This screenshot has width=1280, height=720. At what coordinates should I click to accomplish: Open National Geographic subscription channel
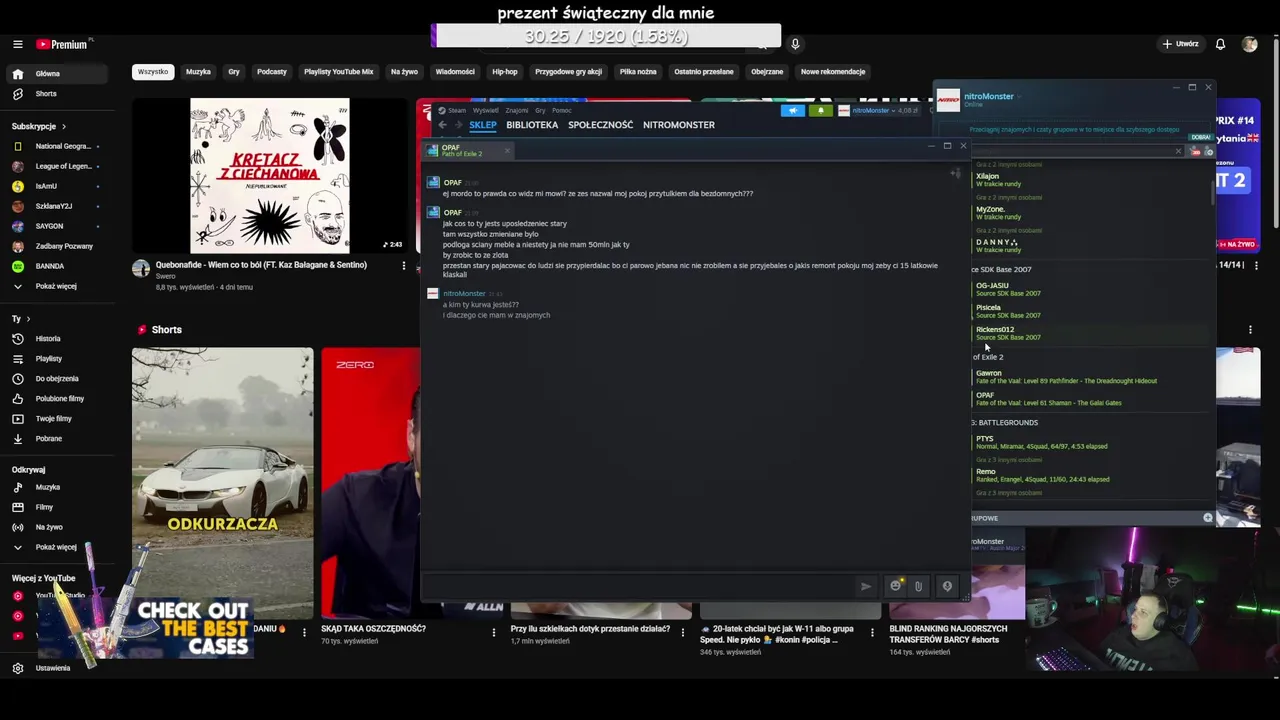tap(58, 146)
